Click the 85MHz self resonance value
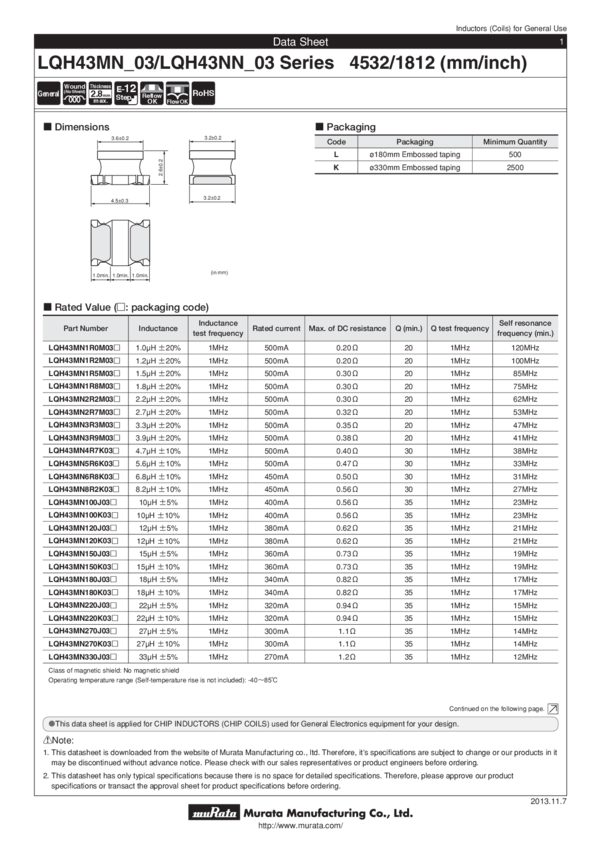This screenshot has height=850, width=601. [525, 374]
